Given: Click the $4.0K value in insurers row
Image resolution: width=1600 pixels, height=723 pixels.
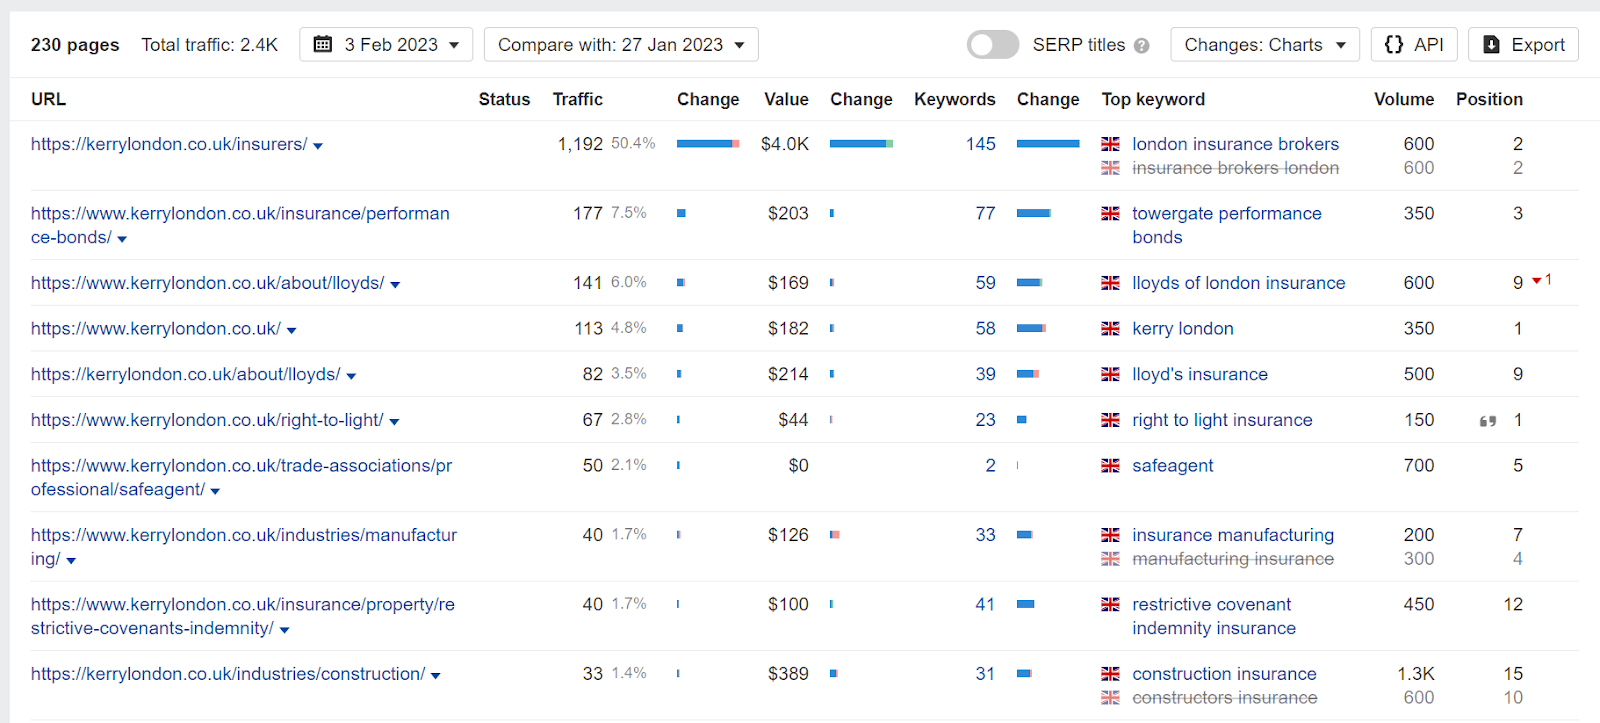Looking at the screenshot, I should tap(784, 144).
